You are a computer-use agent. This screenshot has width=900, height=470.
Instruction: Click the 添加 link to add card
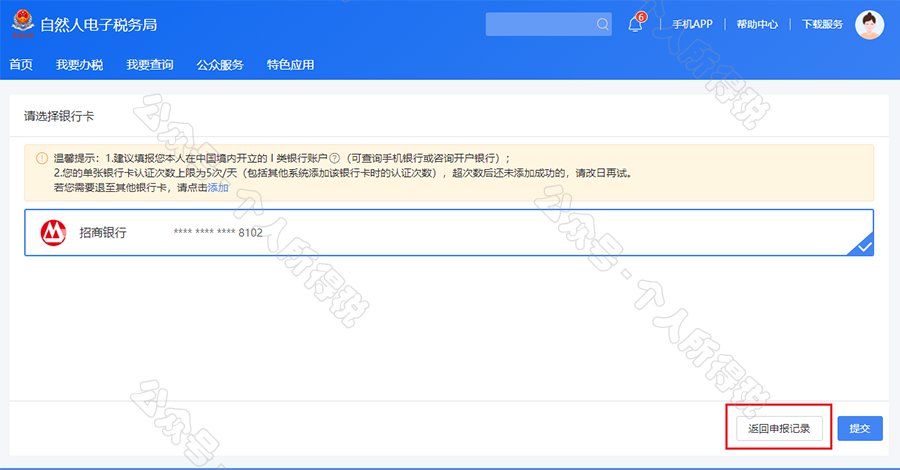coord(218,187)
